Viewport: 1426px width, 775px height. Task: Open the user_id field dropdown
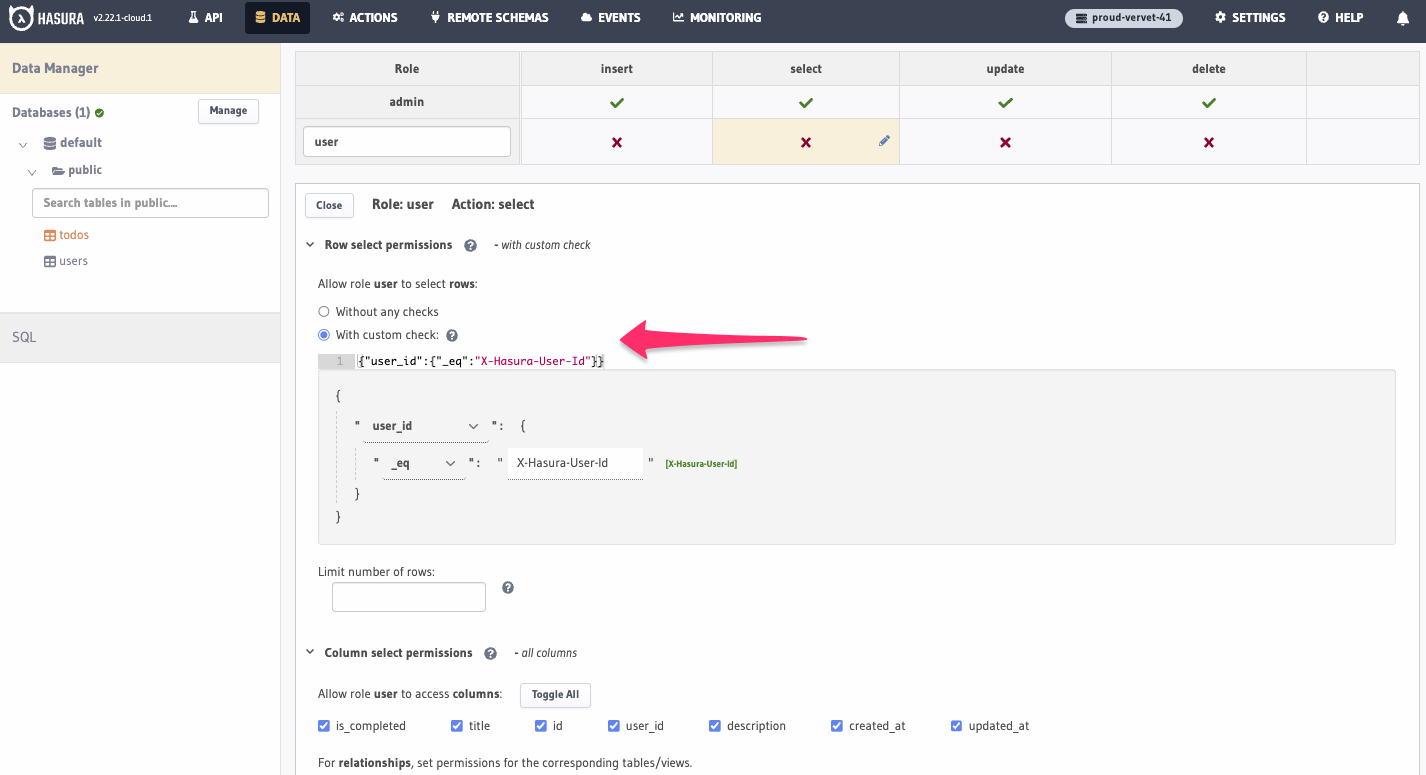(471, 425)
